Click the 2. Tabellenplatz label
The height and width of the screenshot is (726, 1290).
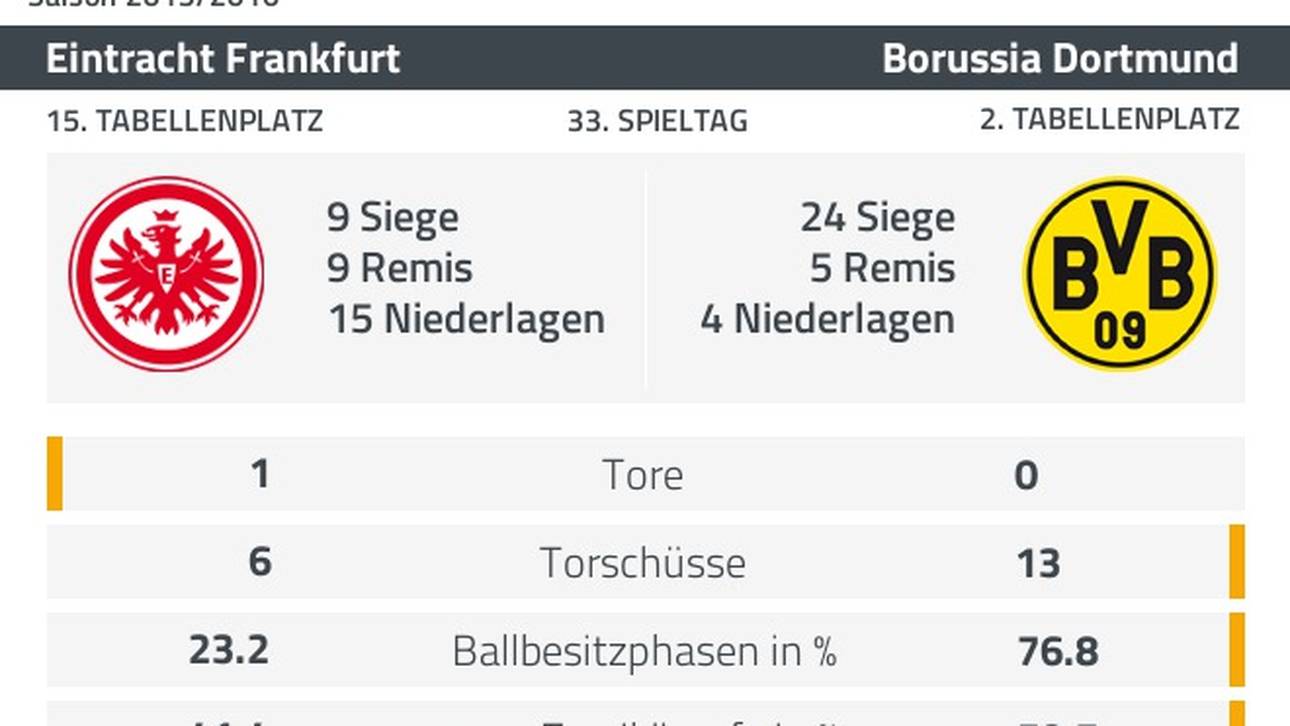click(x=1109, y=120)
